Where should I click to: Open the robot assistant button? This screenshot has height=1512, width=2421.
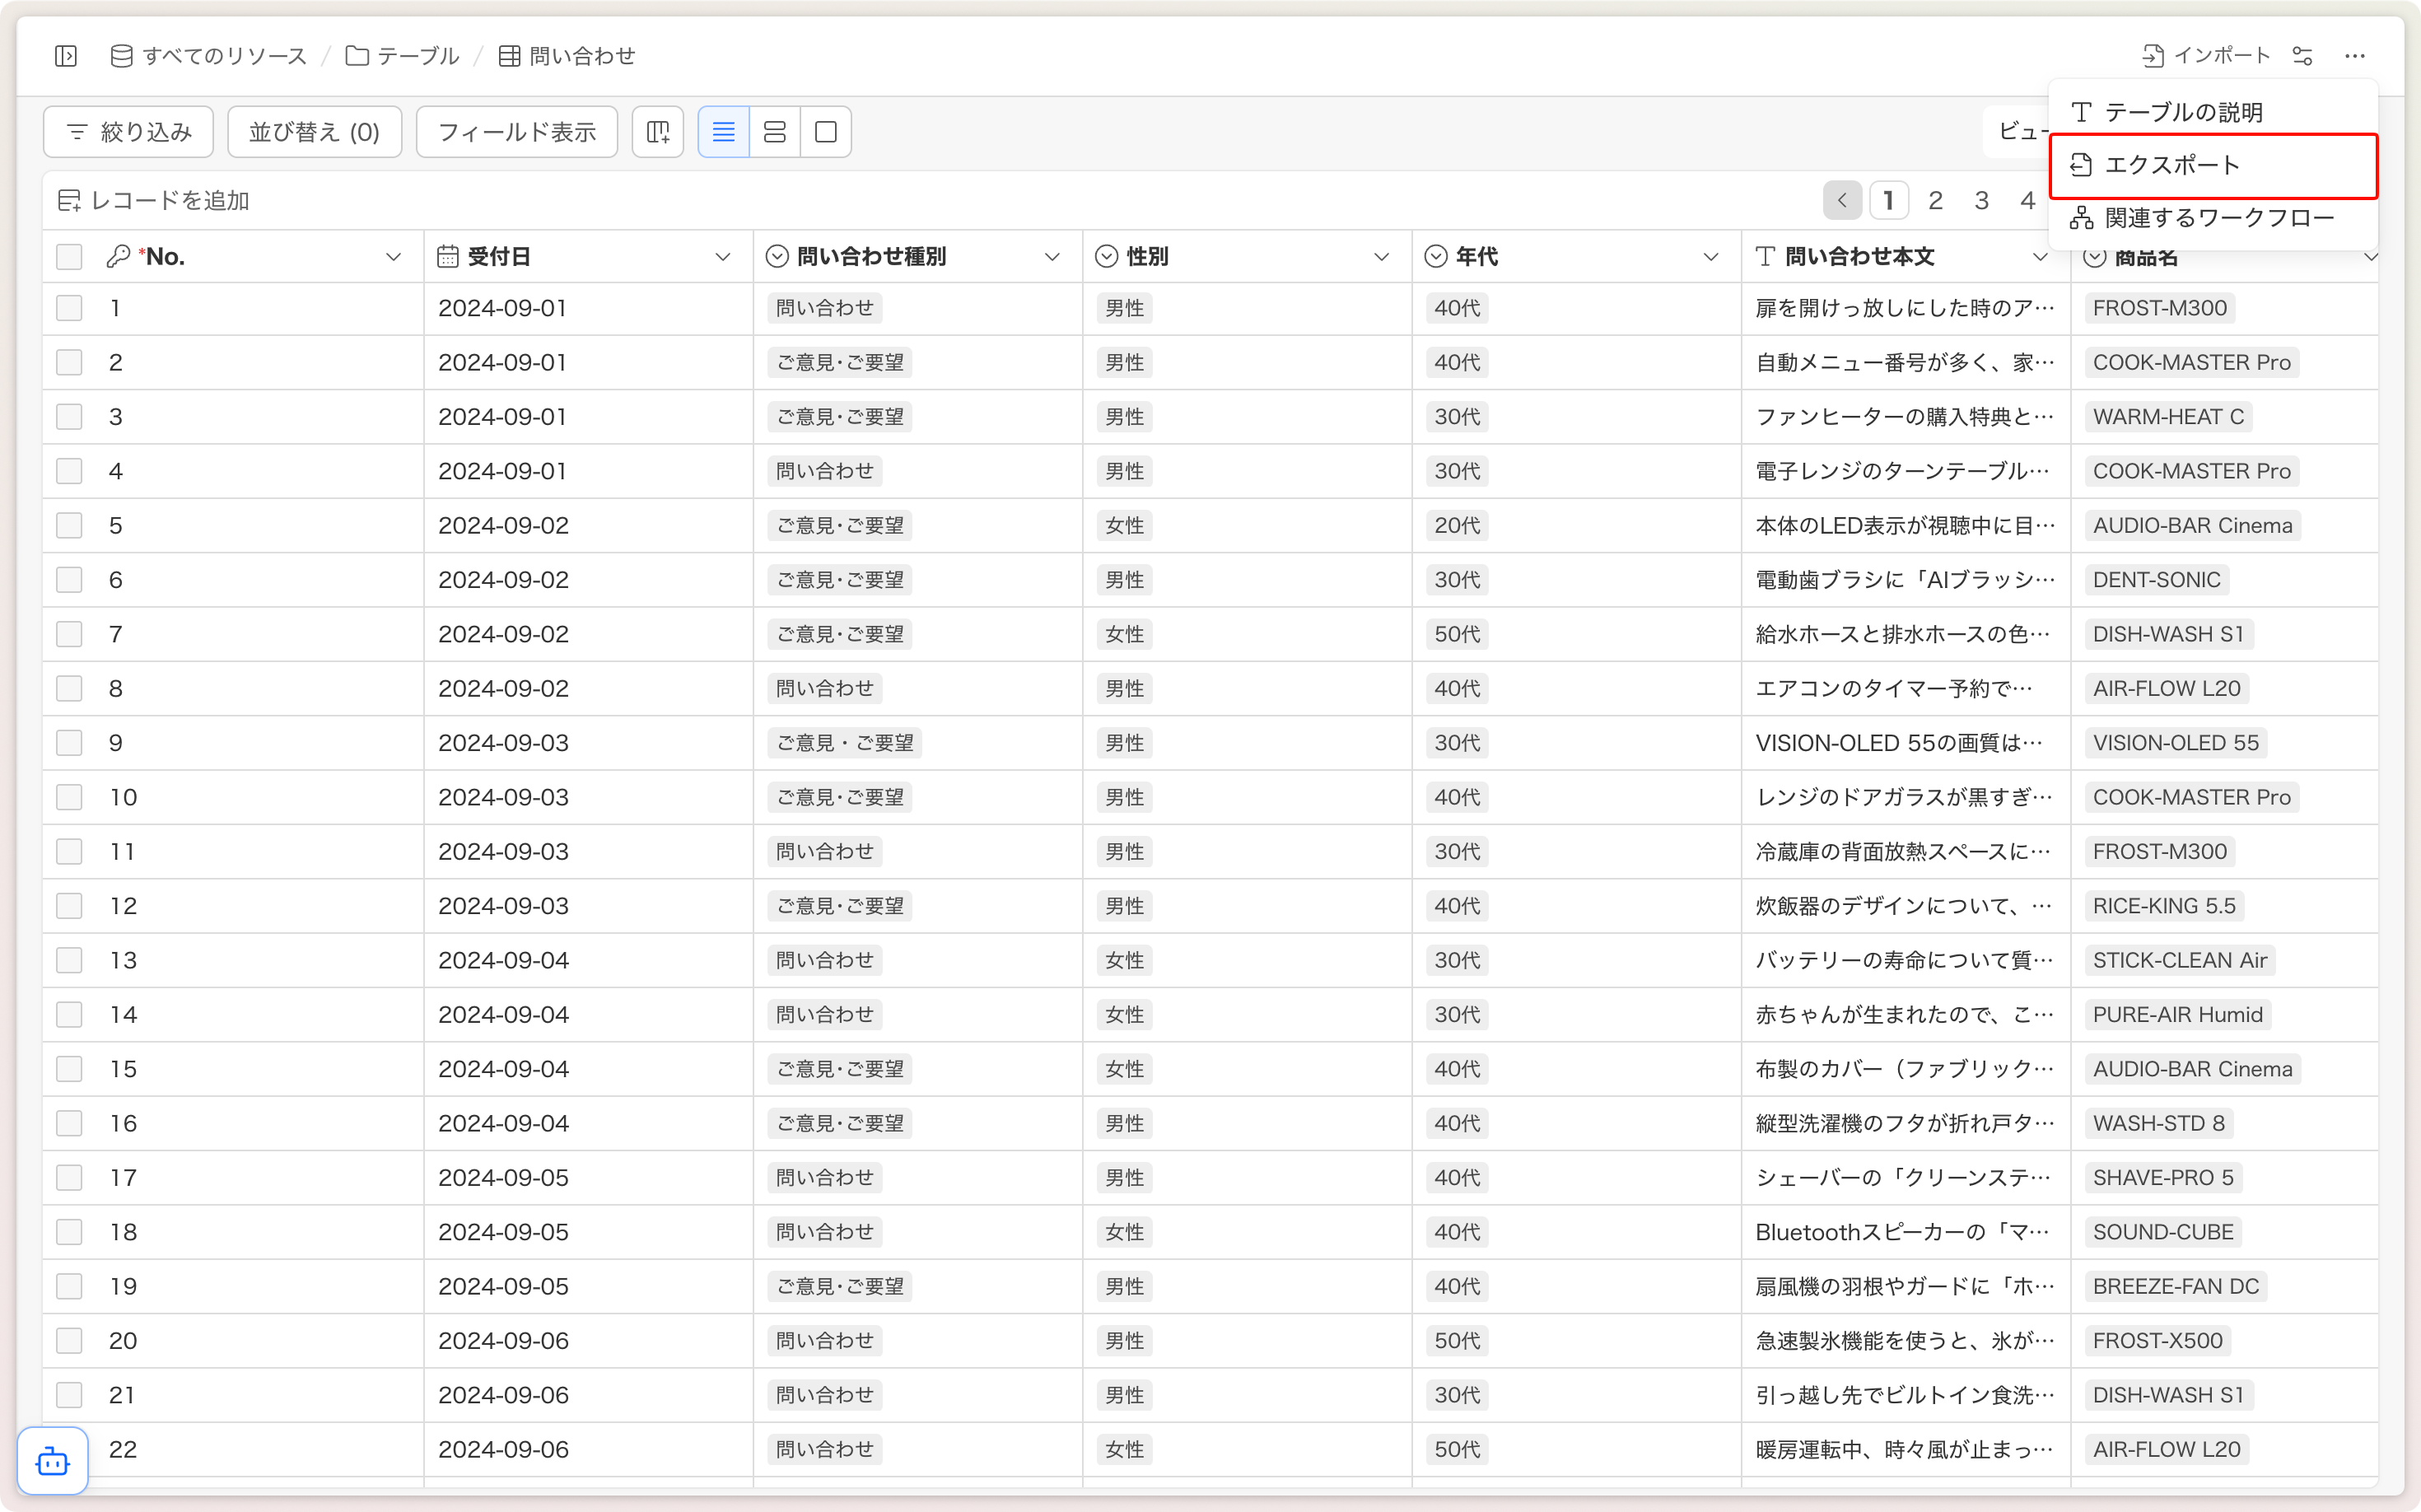[x=53, y=1462]
